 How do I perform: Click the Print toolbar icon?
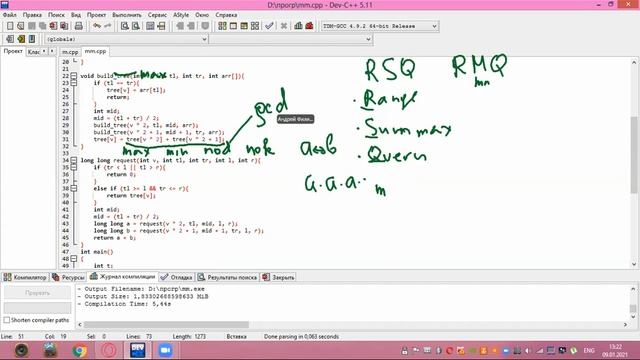pos(78,26)
